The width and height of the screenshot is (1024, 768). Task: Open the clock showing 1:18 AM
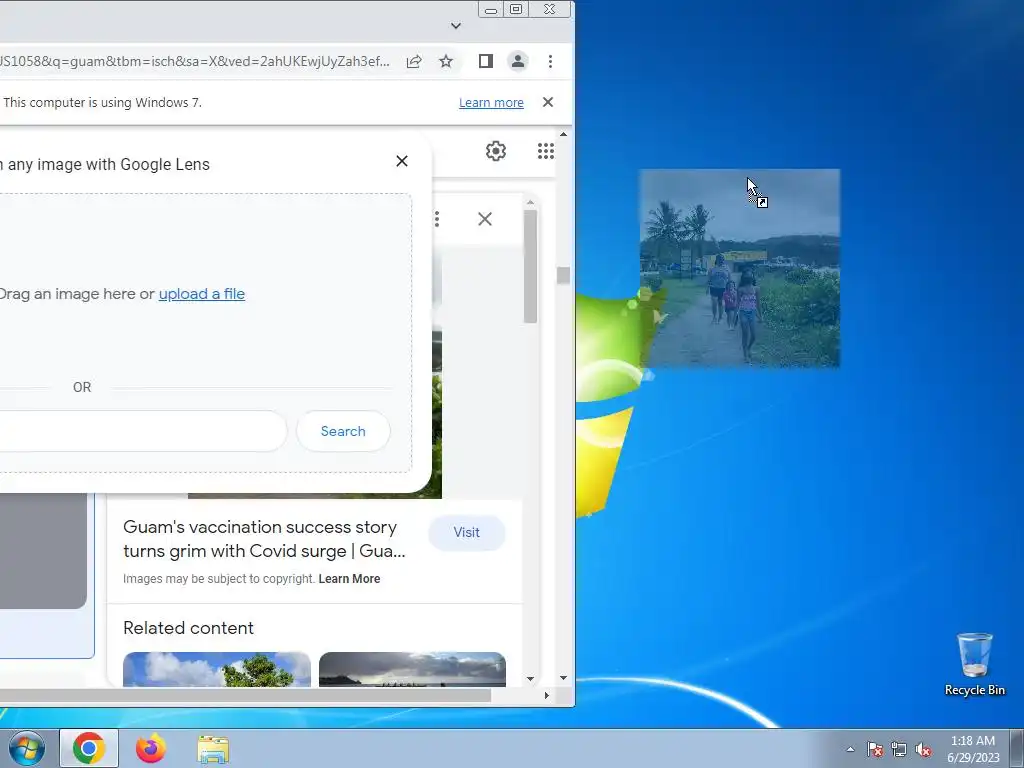(973, 749)
